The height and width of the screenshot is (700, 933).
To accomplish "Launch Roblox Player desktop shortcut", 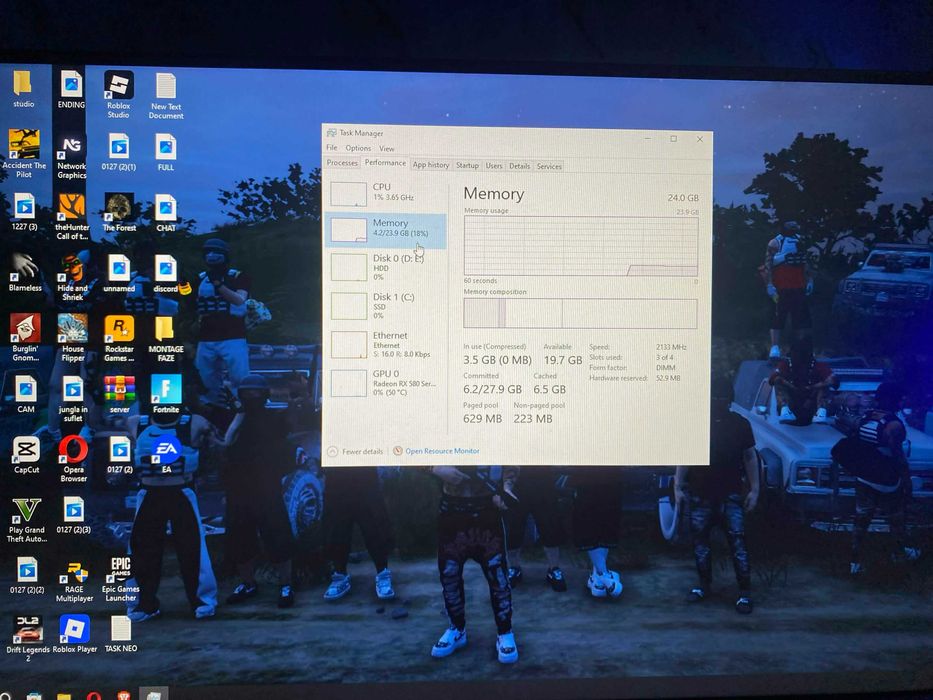I will (75, 635).
